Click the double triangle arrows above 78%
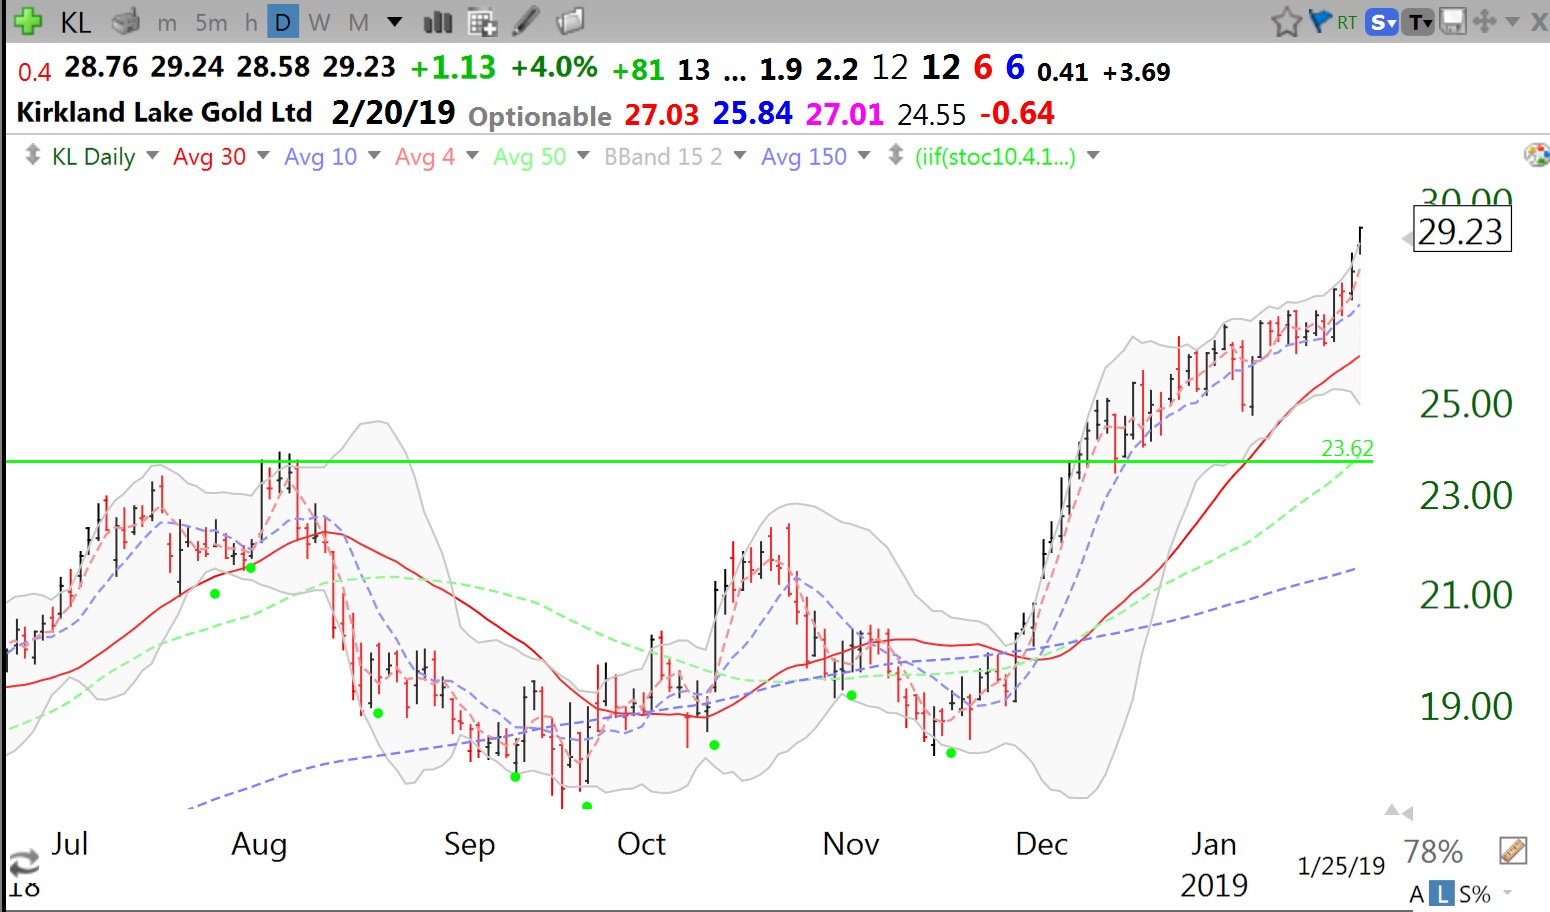 [1399, 811]
